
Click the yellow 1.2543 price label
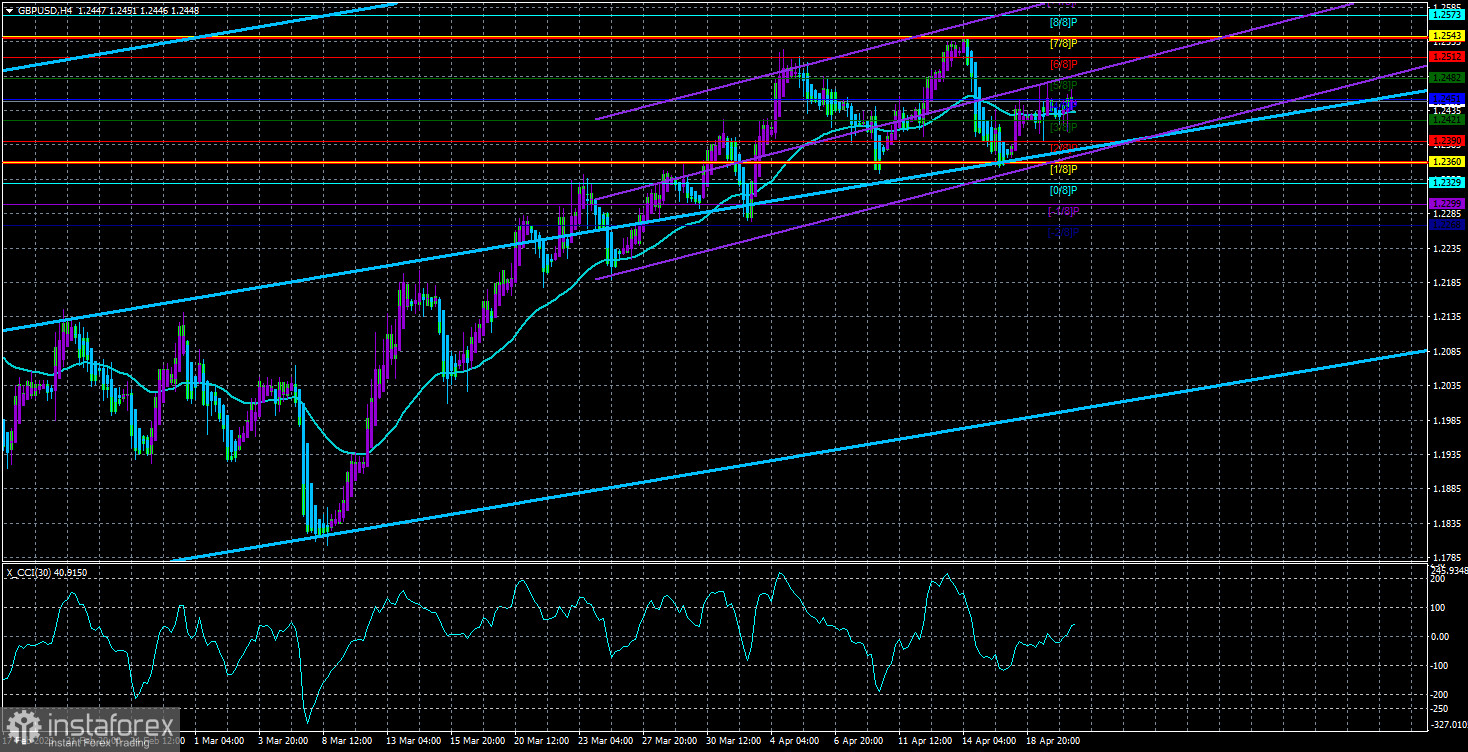(x=1448, y=36)
